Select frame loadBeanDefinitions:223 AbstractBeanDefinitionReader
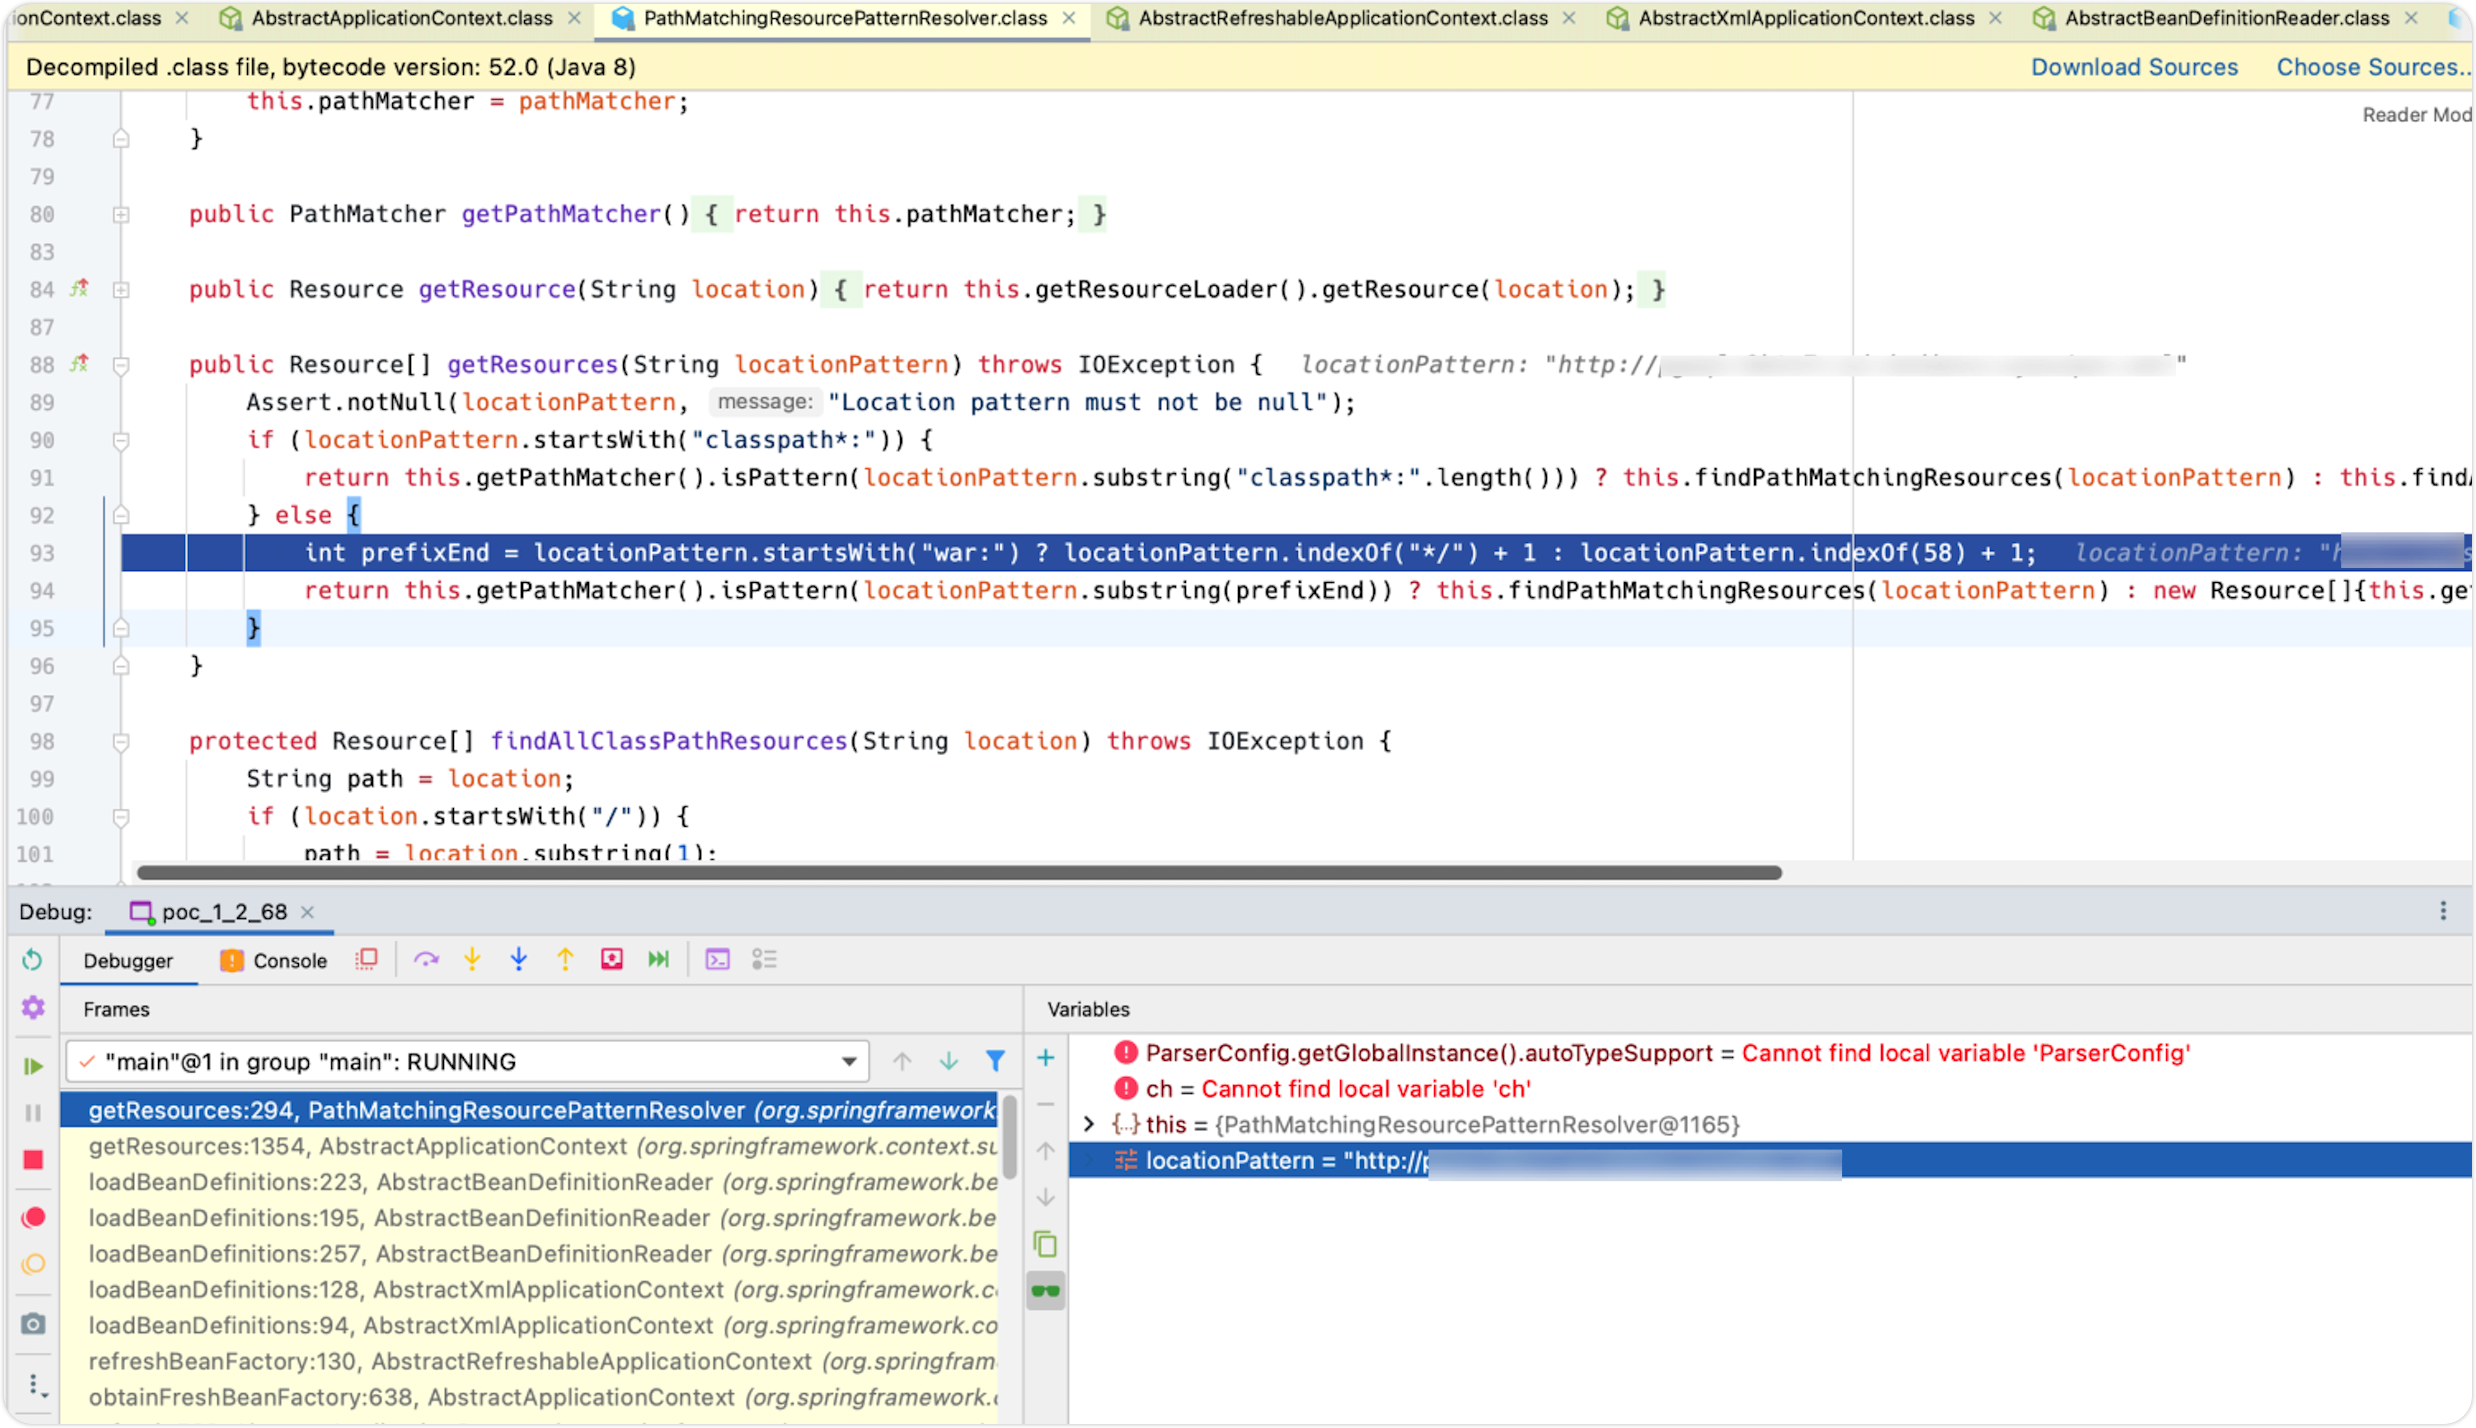Image resolution: width=2476 pixels, height=1428 pixels. (x=529, y=1183)
